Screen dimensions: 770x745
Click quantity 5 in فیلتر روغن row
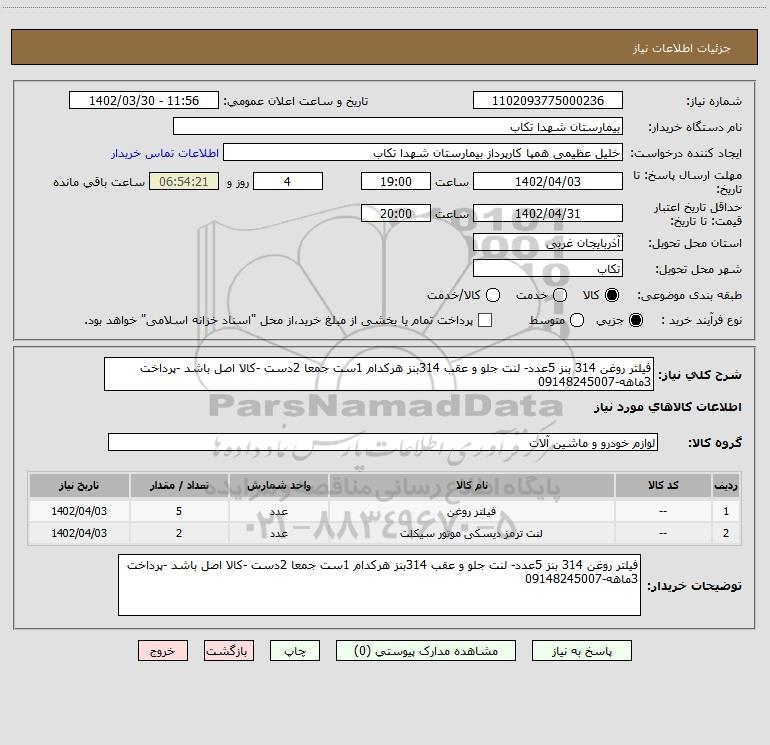[x=179, y=511]
